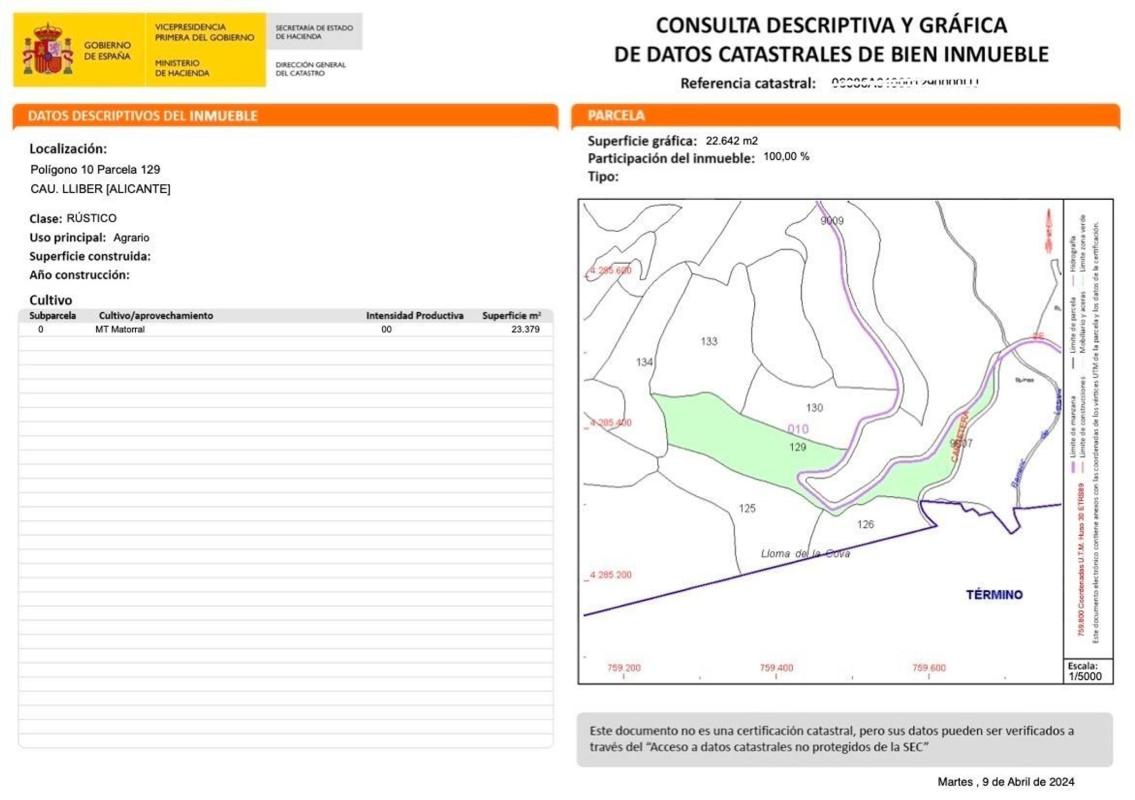
Task: Select 'CAU. LLIBER [ALICANTE]' address text
Action: 101,189
